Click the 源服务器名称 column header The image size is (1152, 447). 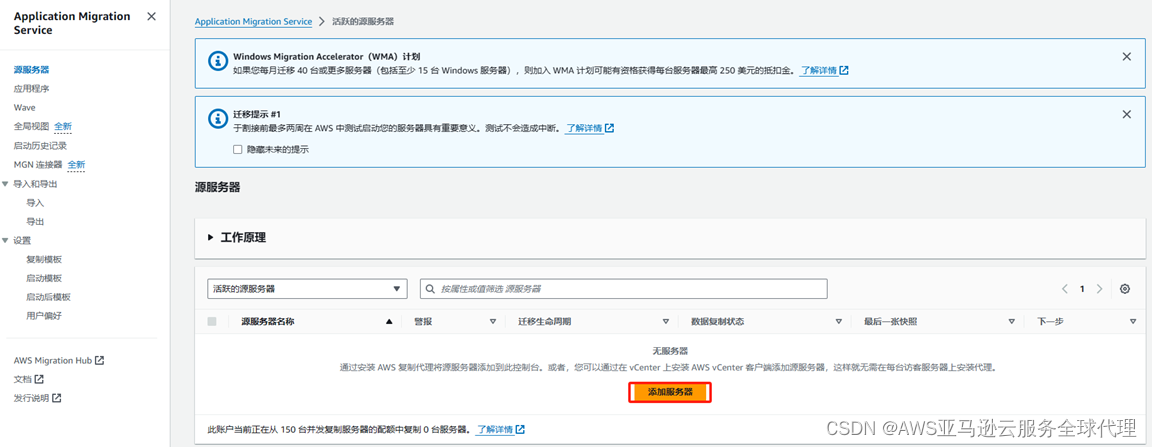(x=268, y=322)
